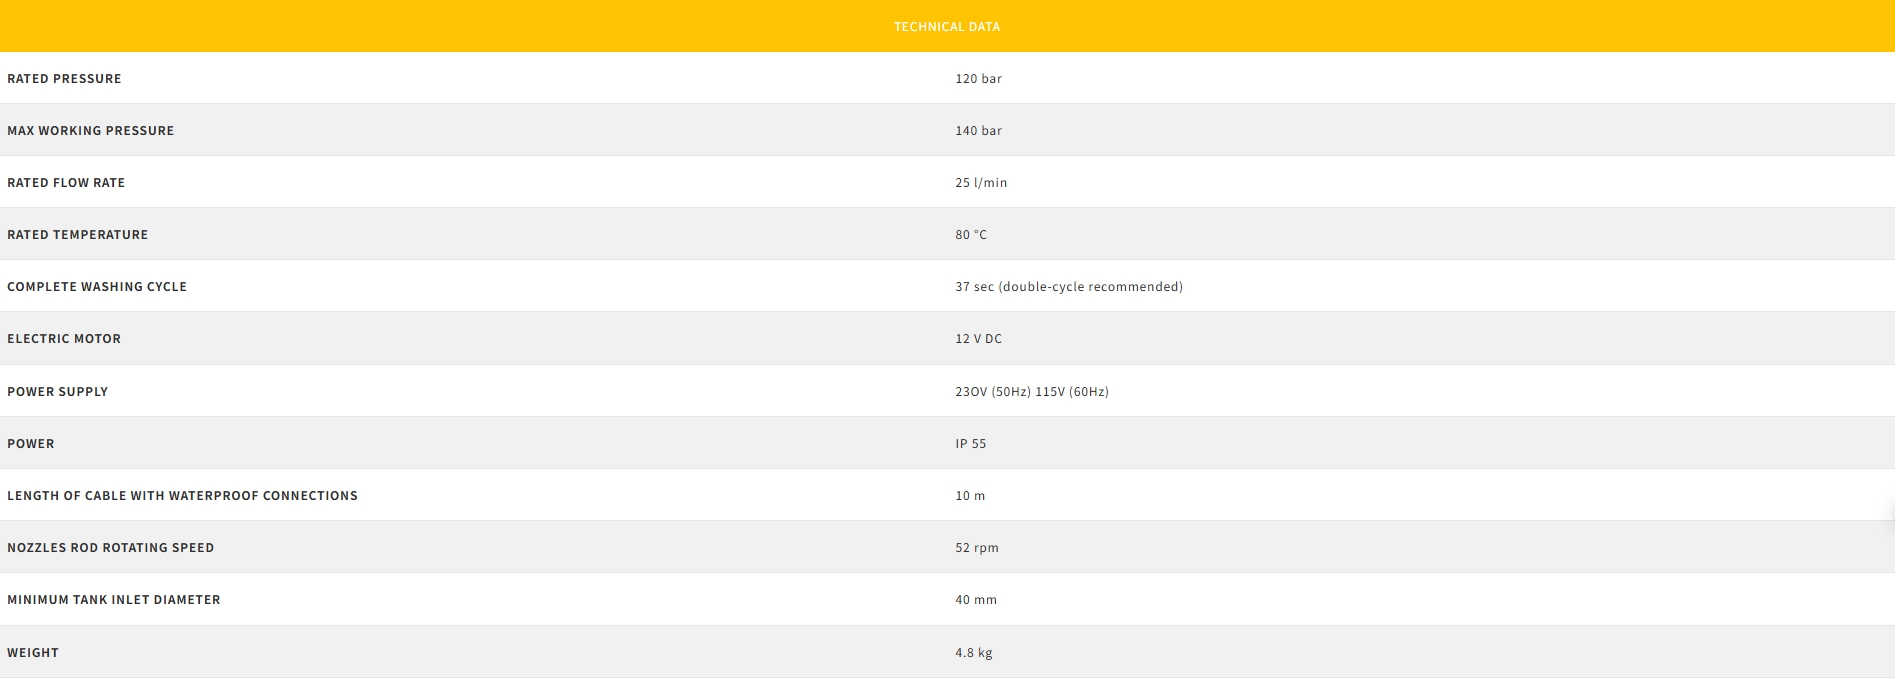The image size is (1895, 680).
Task: Click the 4.8 kg weight value
Action: coord(973,653)
